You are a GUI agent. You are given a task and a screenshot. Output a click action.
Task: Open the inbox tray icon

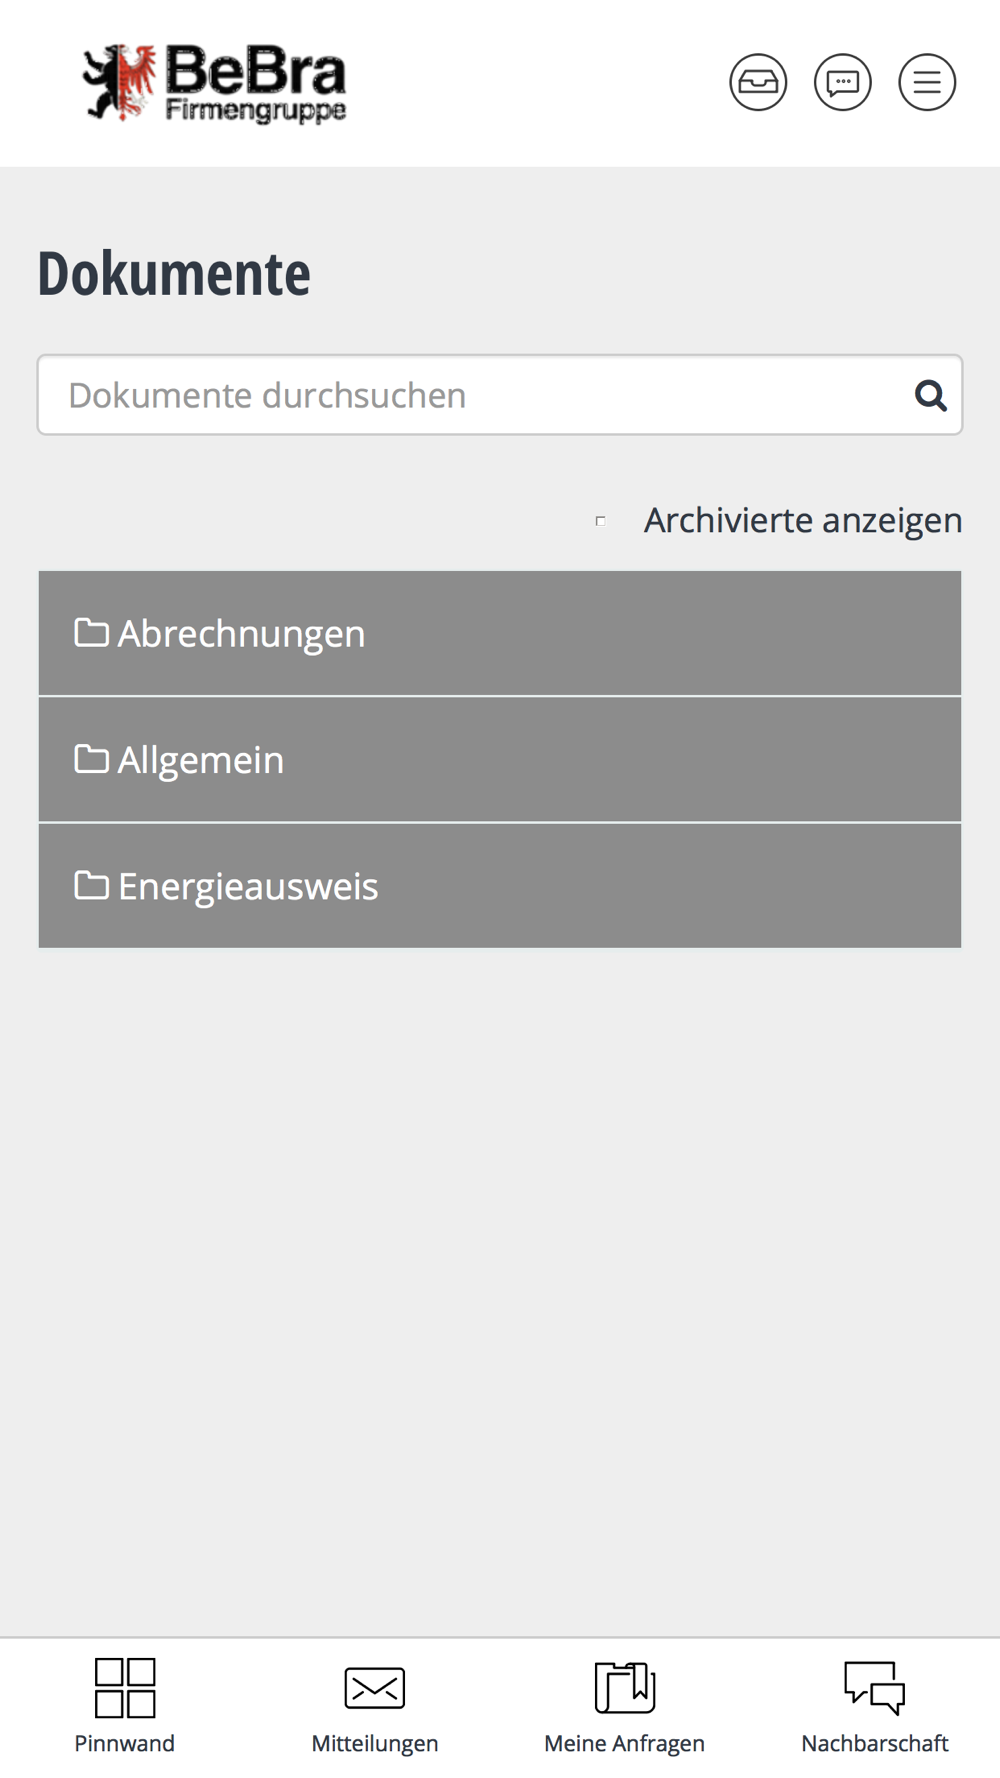(758, 82)
